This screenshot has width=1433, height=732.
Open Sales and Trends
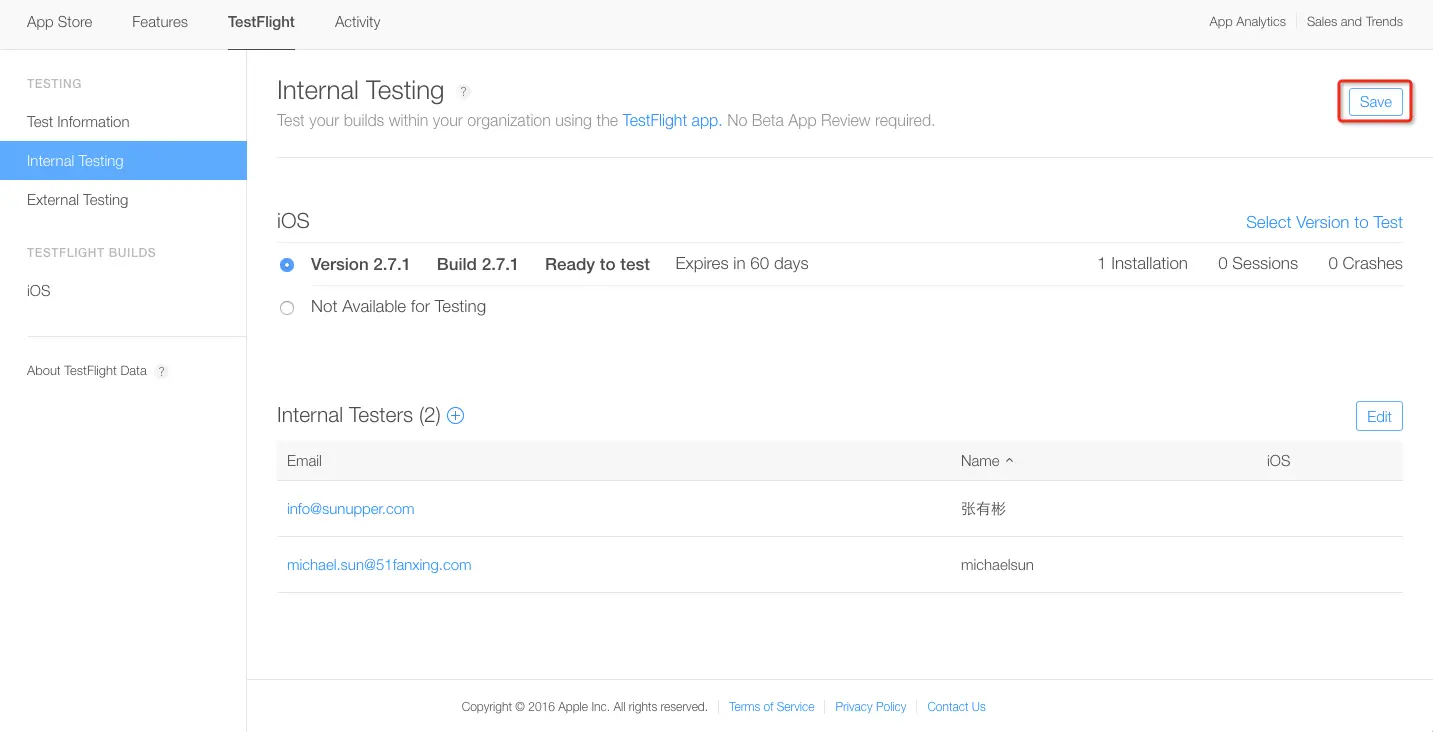coord(1354,22)
